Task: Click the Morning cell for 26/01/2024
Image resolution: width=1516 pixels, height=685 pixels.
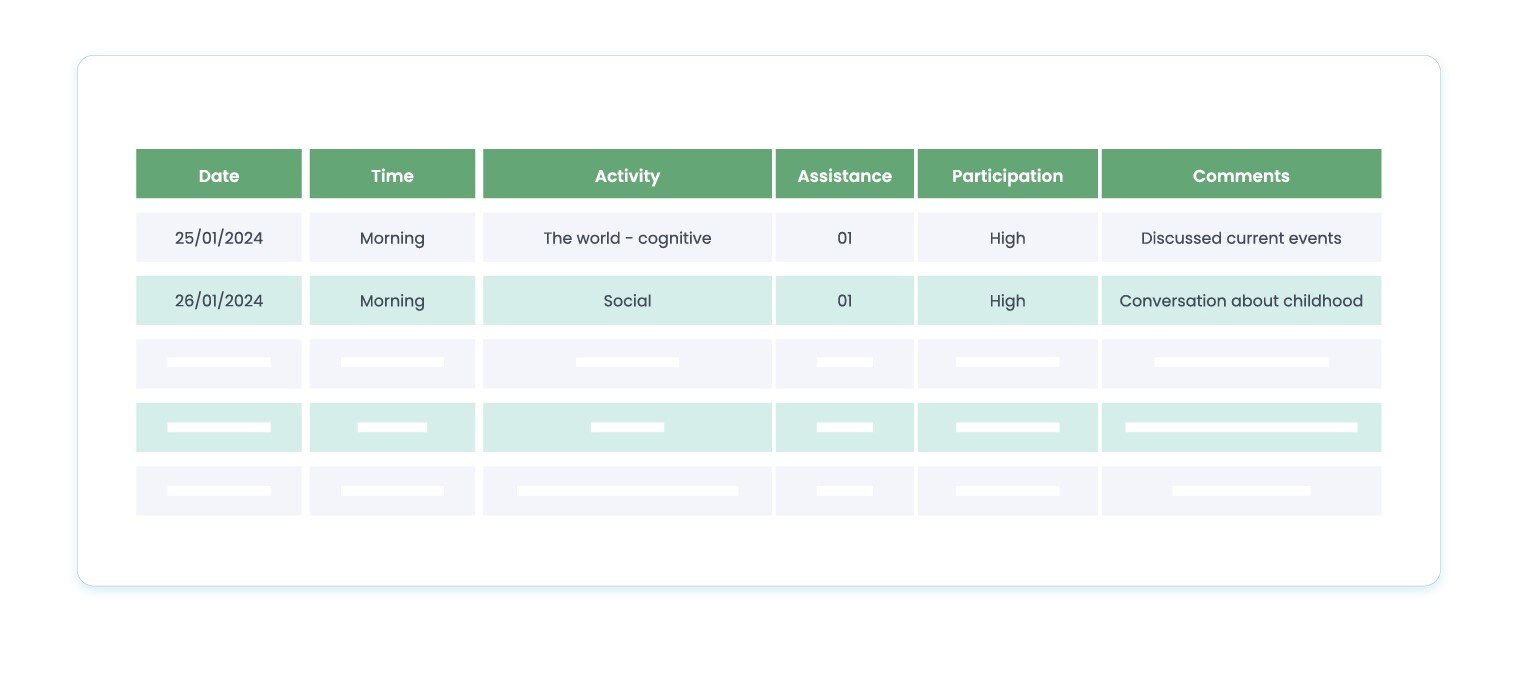Action: point(392,301)
